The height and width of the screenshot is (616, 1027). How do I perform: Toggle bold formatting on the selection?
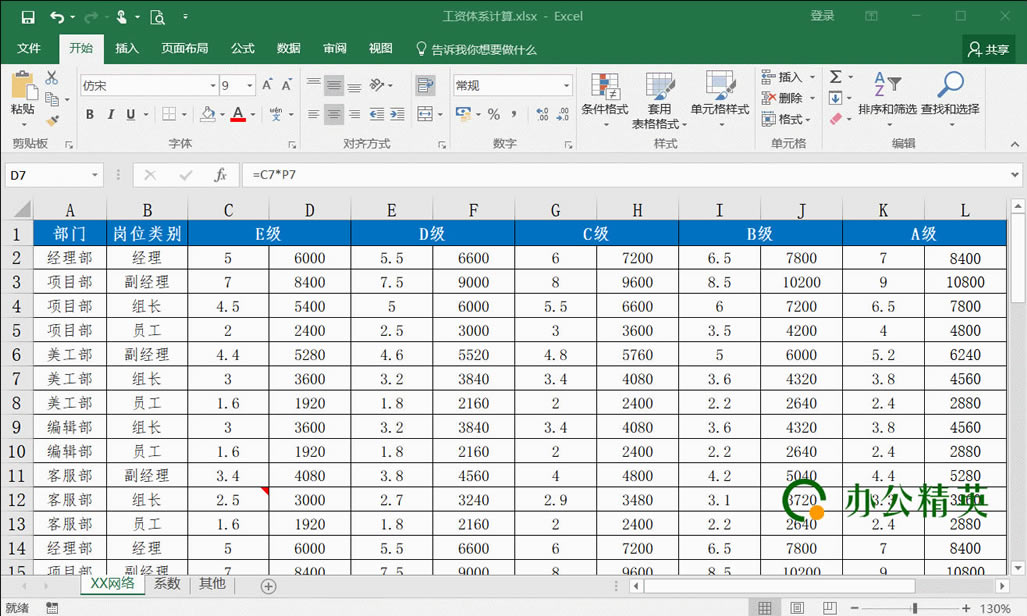(89, 113)
